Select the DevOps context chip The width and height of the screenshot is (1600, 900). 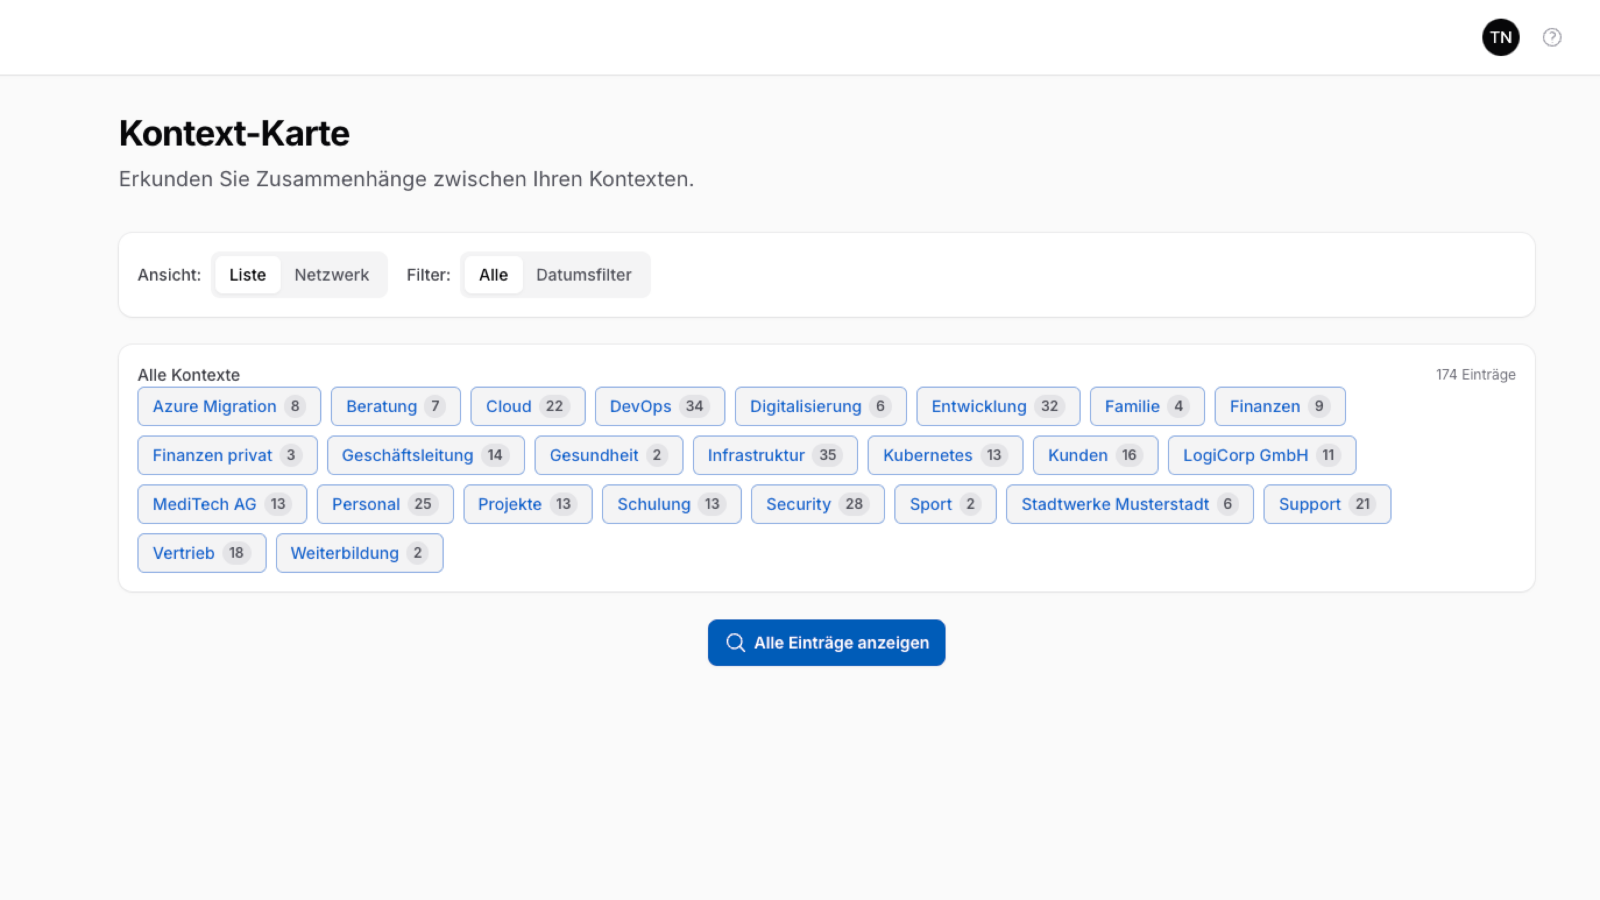pyautogui.click(x=658, y=407)
